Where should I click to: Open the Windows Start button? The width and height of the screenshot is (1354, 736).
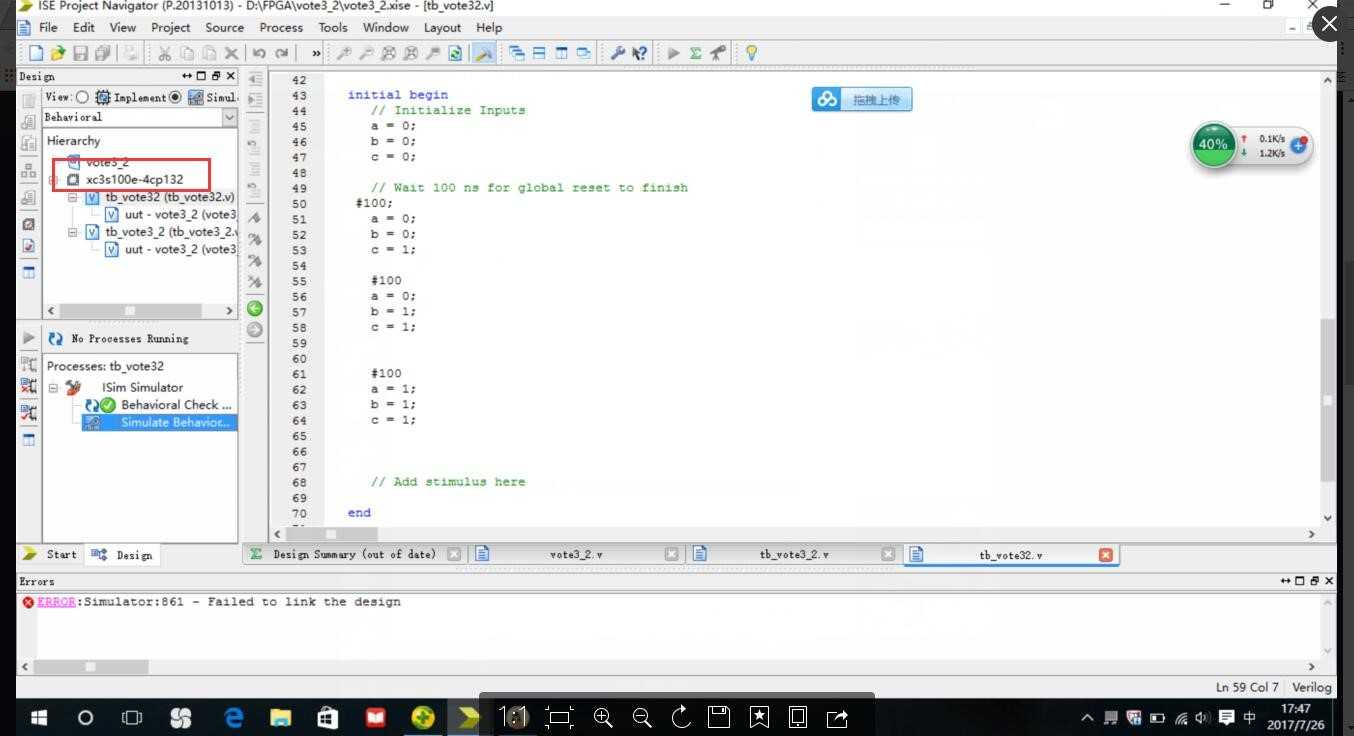point(40,717)
